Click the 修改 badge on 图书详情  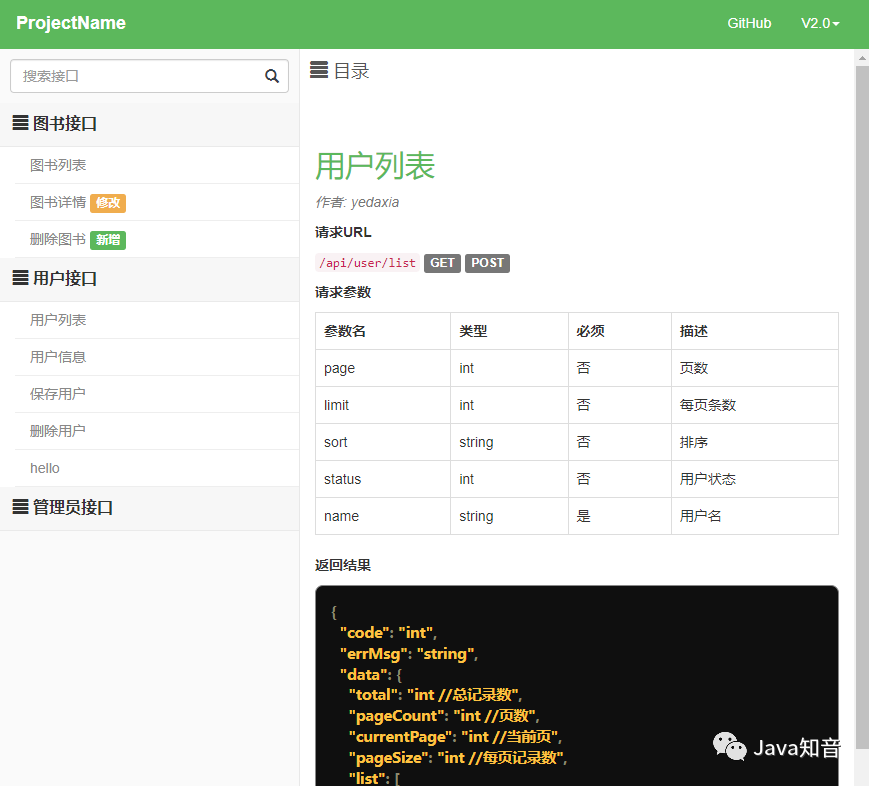tap(107, 202)
